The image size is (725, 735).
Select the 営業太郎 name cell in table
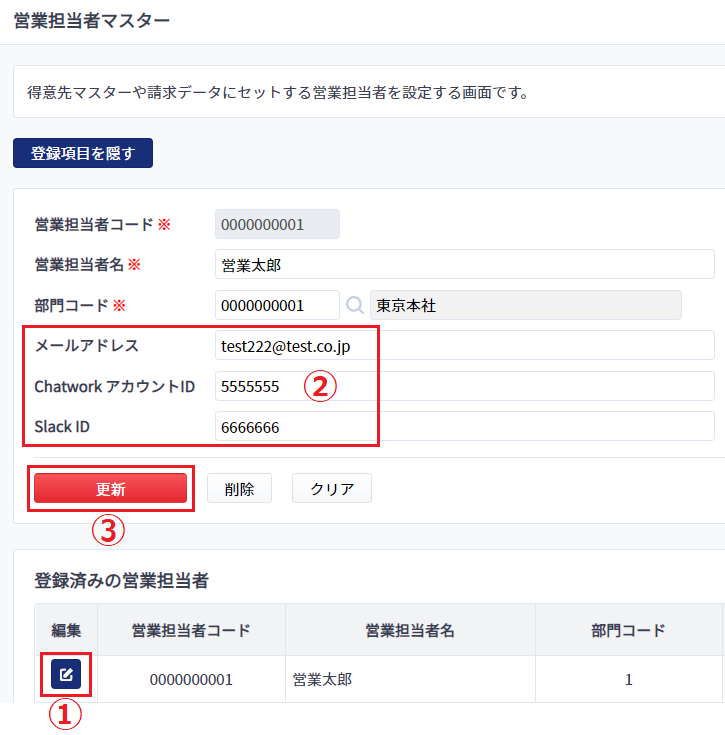pos(410,679)
